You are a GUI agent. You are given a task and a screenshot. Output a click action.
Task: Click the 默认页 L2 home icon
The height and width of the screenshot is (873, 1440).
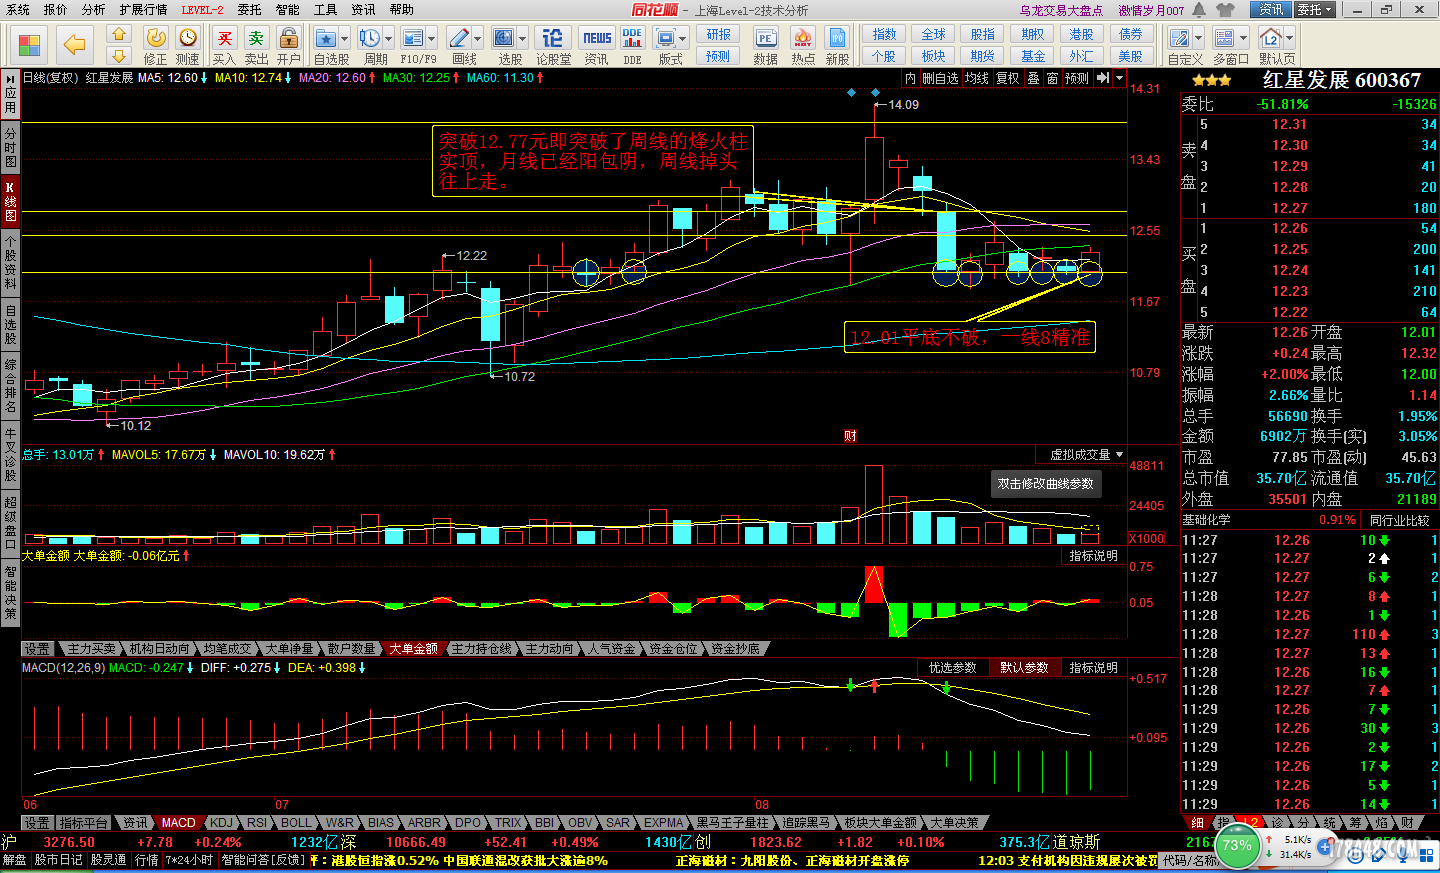pos(1271,45)
